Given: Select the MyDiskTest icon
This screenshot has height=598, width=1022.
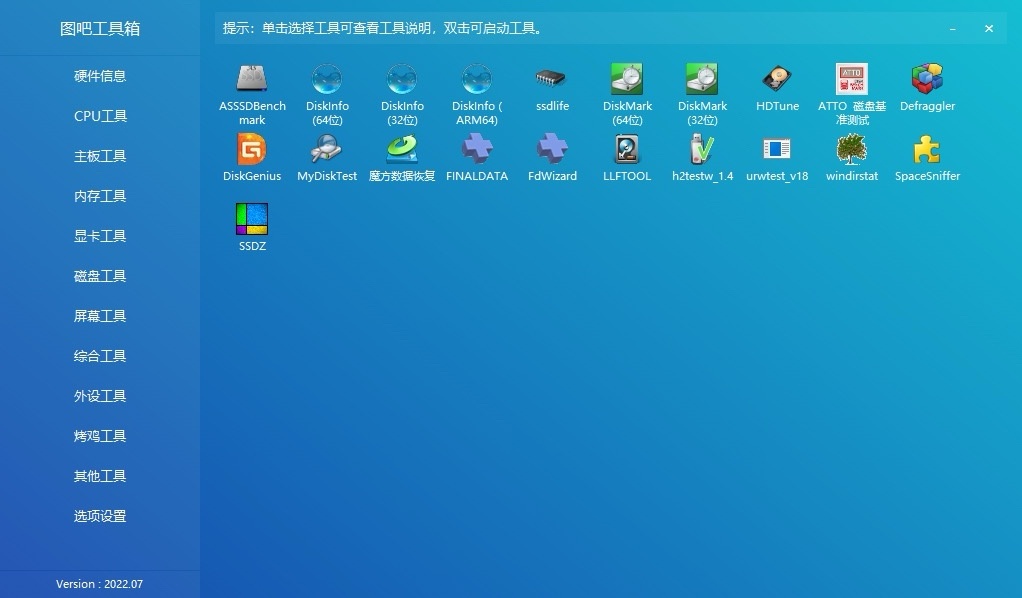Looking at the screenshot, I should point(327,149).
